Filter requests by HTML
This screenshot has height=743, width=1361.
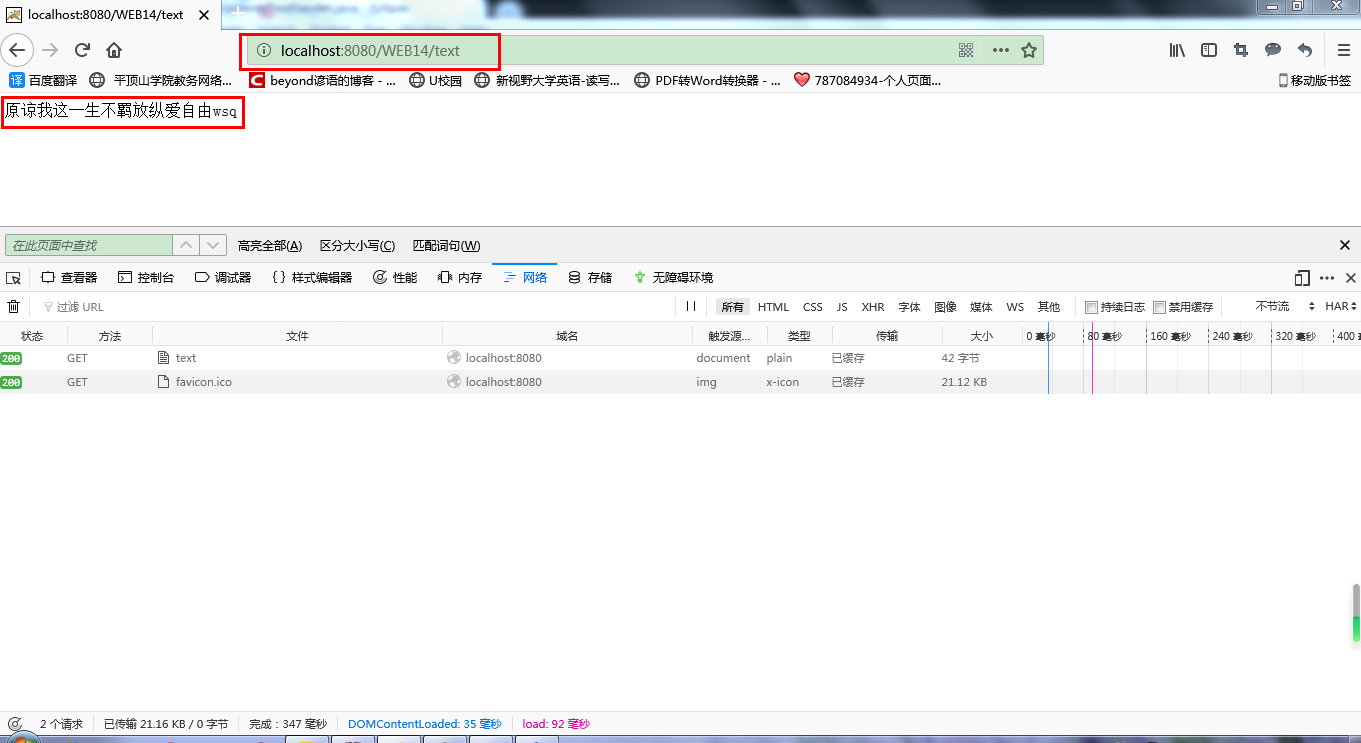773,307
